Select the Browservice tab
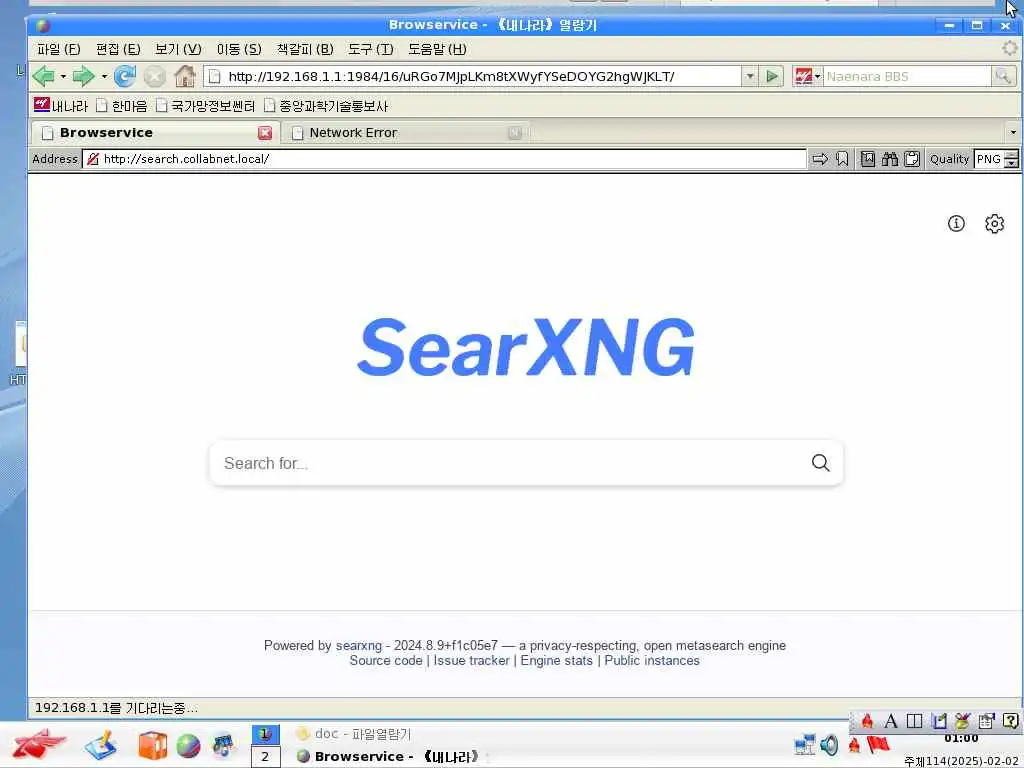This screenshot has width=1024, height=768. (155, 133)
